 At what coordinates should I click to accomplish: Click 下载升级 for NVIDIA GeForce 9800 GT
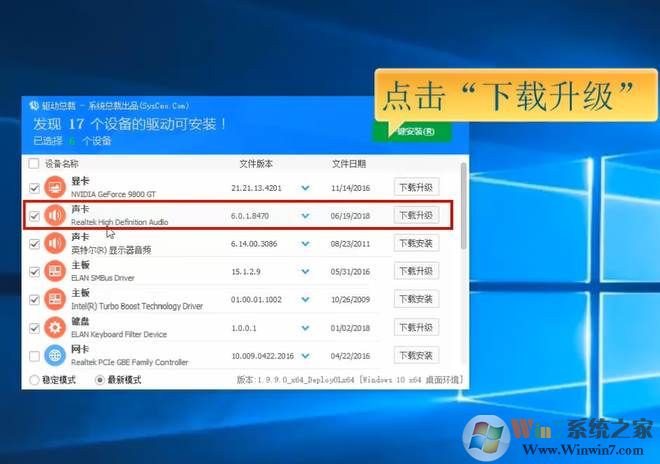tap(416, 187)
